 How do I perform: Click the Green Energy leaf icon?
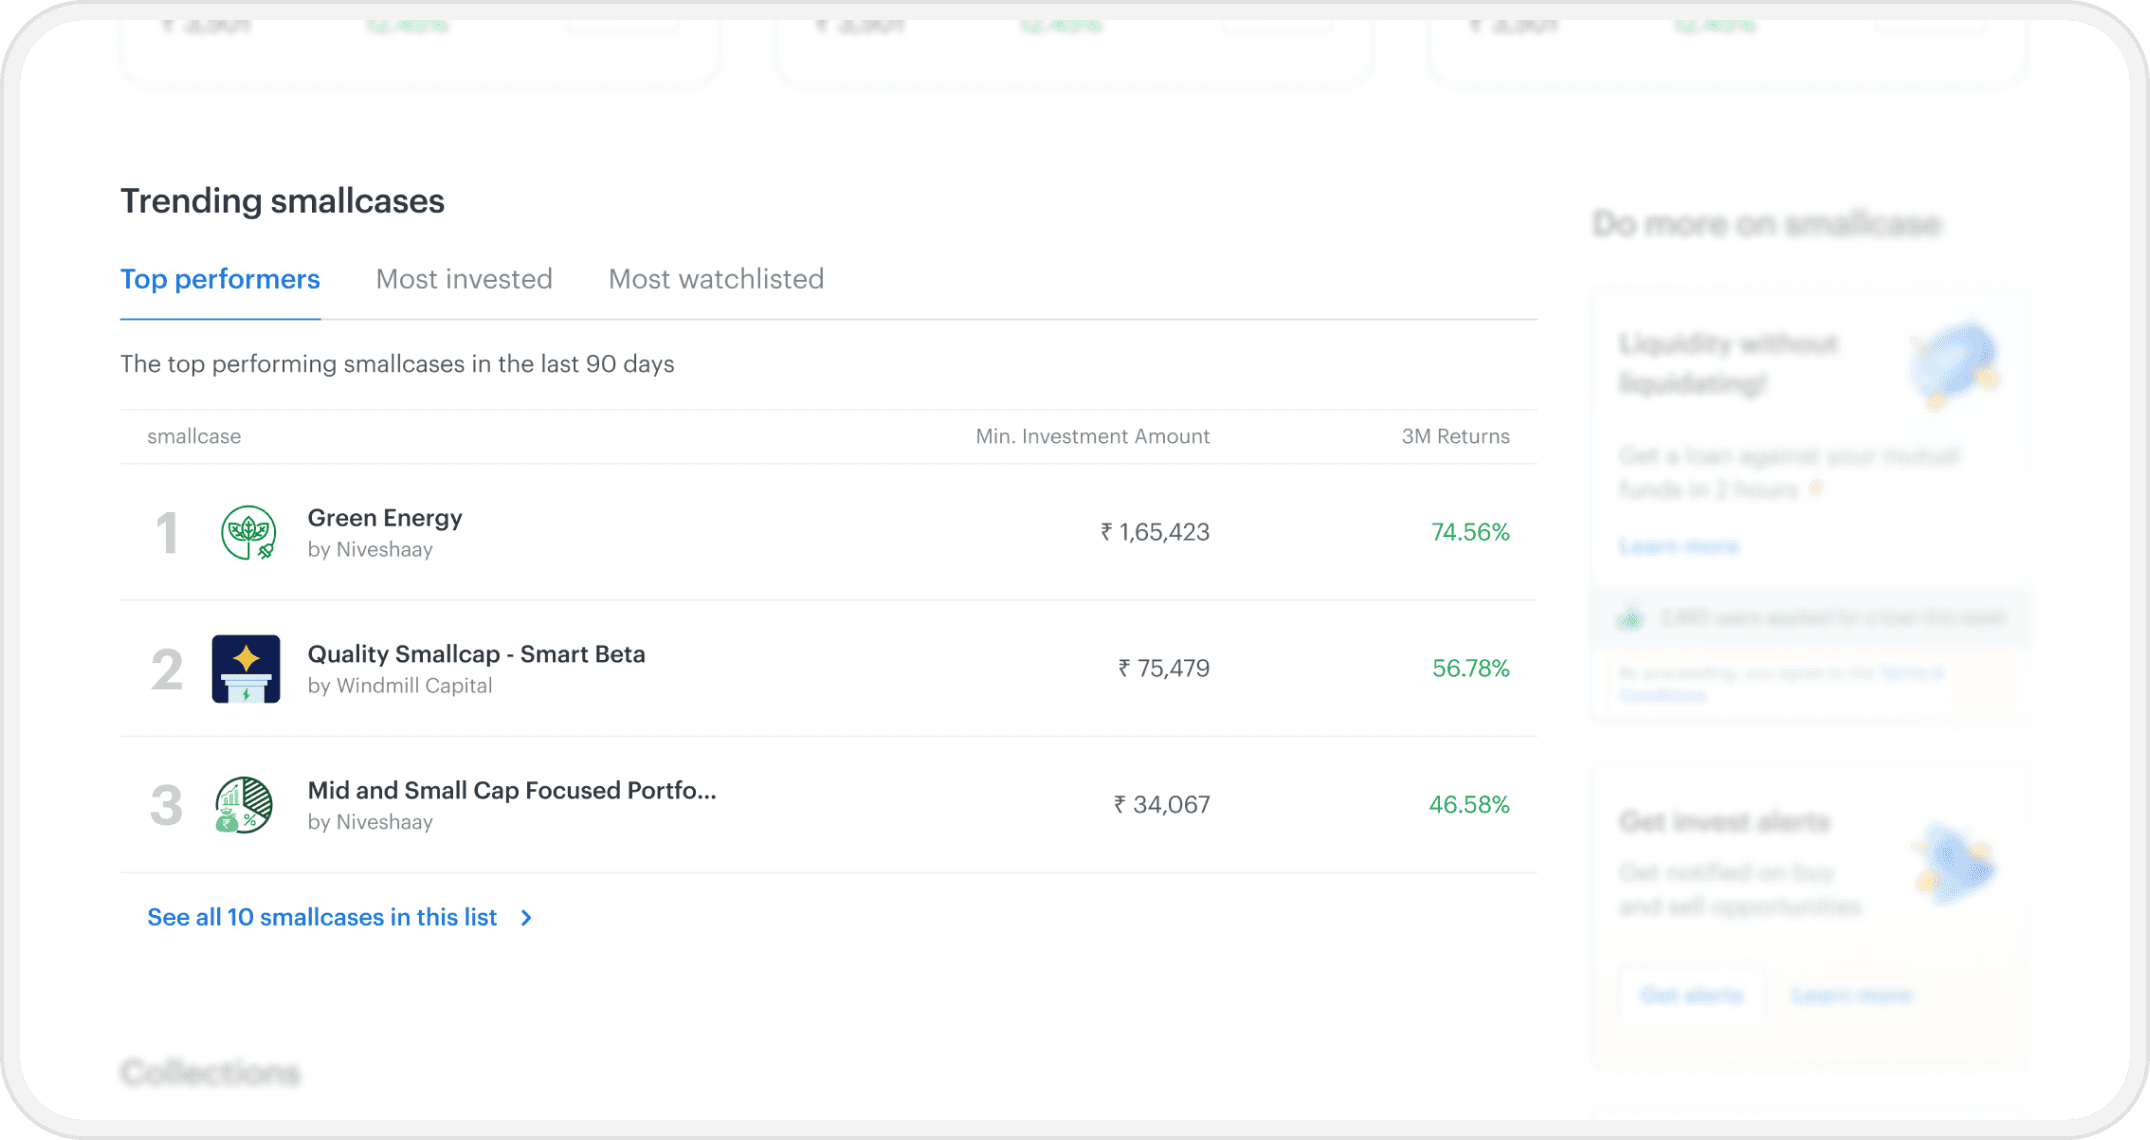[248, 532]
